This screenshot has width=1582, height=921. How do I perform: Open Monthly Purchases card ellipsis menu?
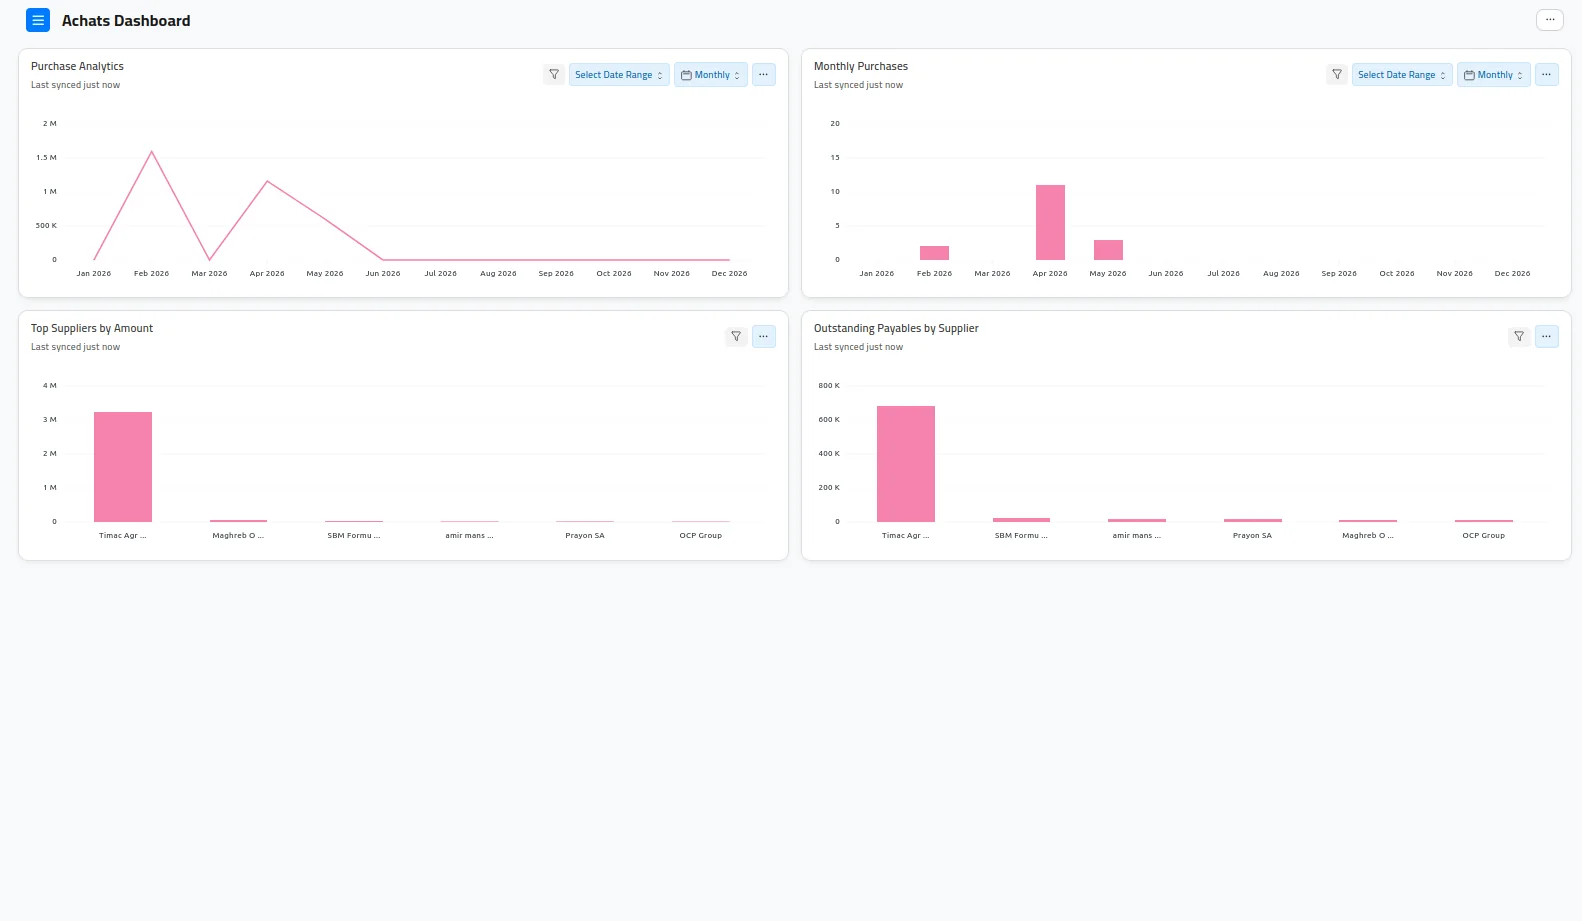click(x=1546, y=75)
